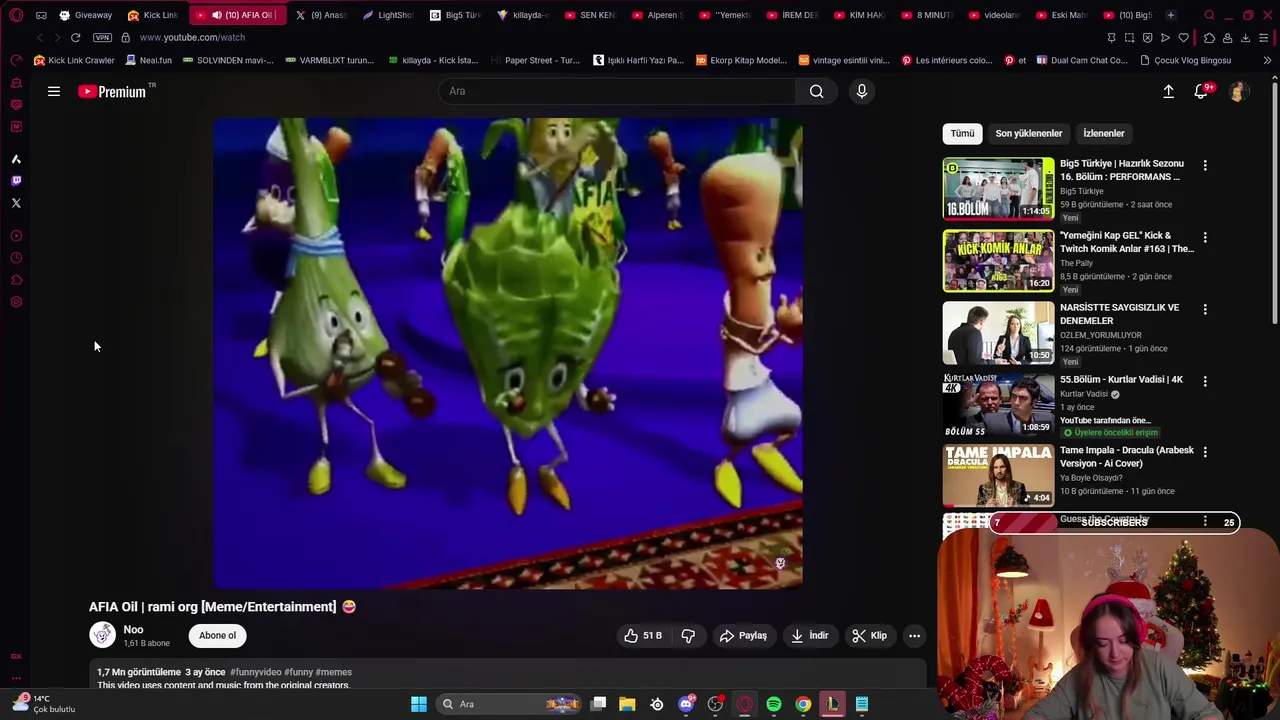
Task: Open File Explorer from the taskbar
Action: [627, 704]
